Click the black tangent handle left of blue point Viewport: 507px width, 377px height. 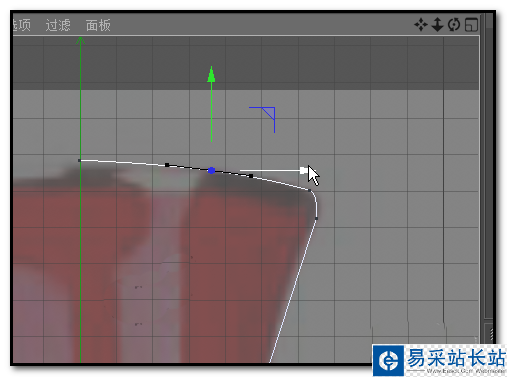coord(167,165)
